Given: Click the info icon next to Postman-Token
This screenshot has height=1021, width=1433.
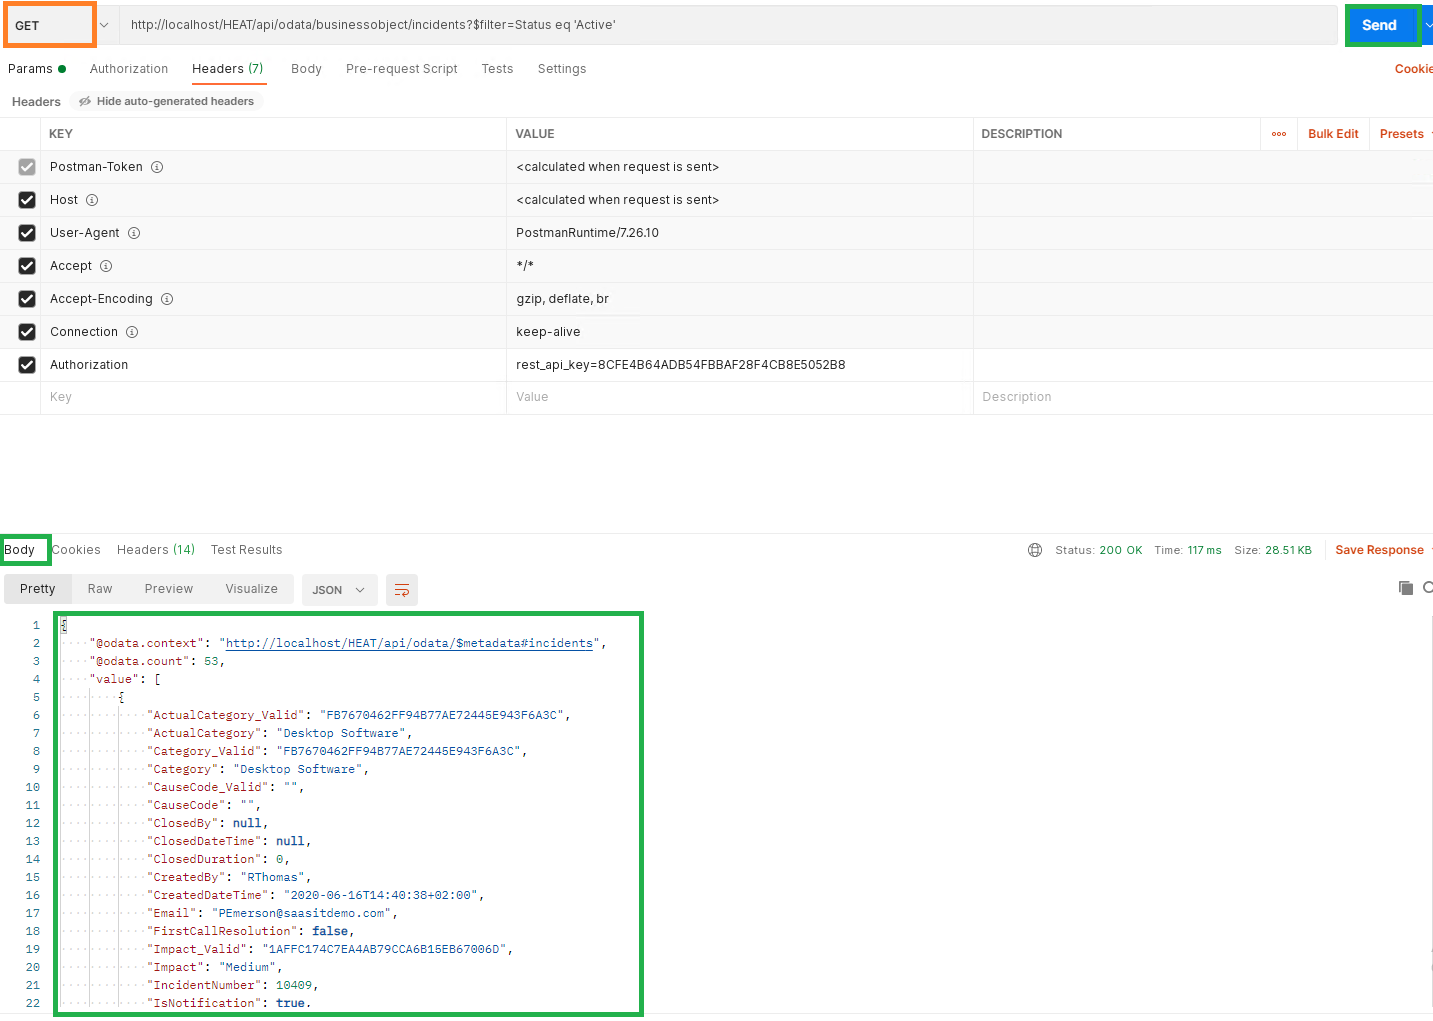Looking at the screenshot, I should [x=157, y=167].
